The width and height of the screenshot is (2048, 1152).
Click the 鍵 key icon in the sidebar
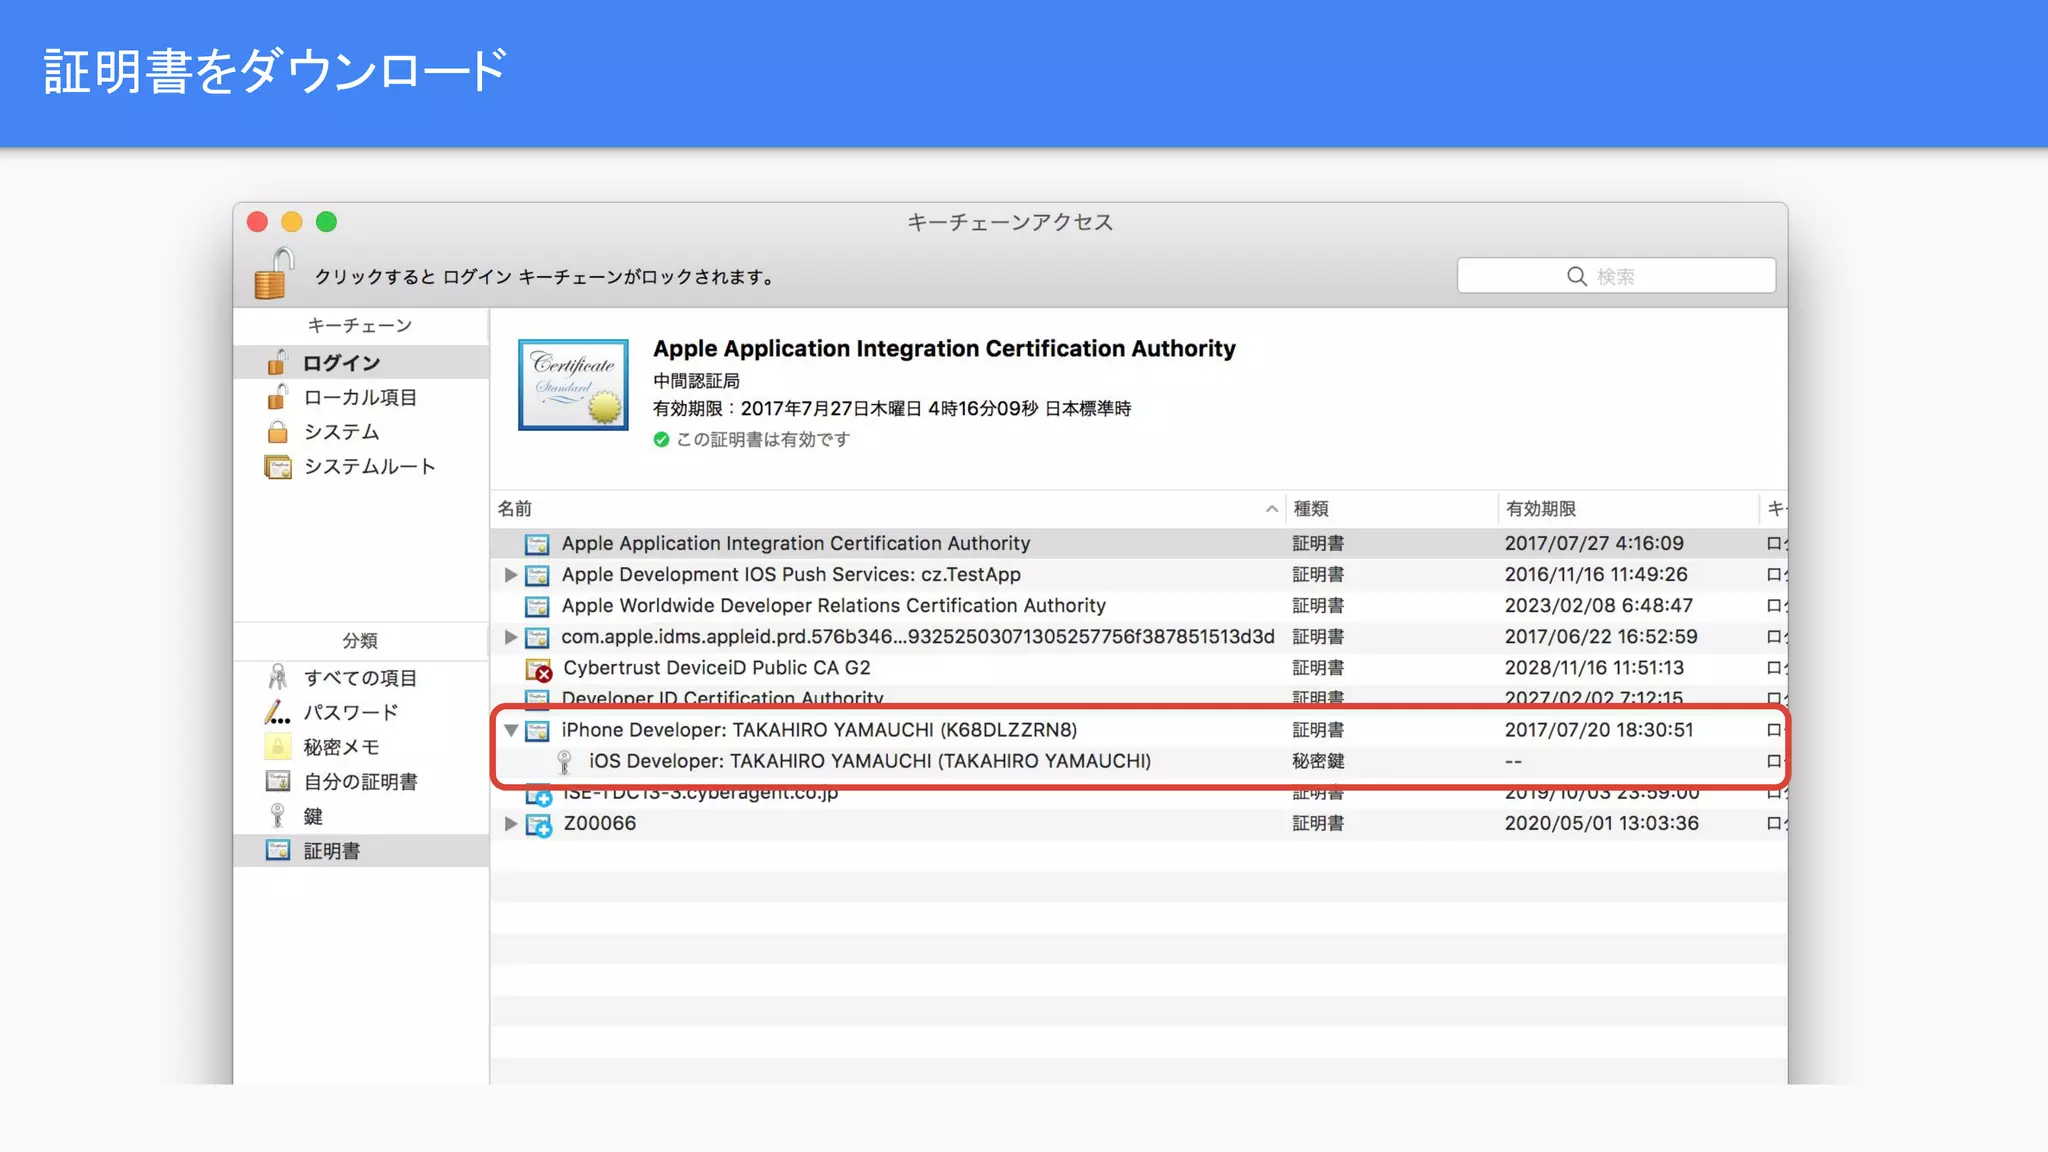[278, 816]
